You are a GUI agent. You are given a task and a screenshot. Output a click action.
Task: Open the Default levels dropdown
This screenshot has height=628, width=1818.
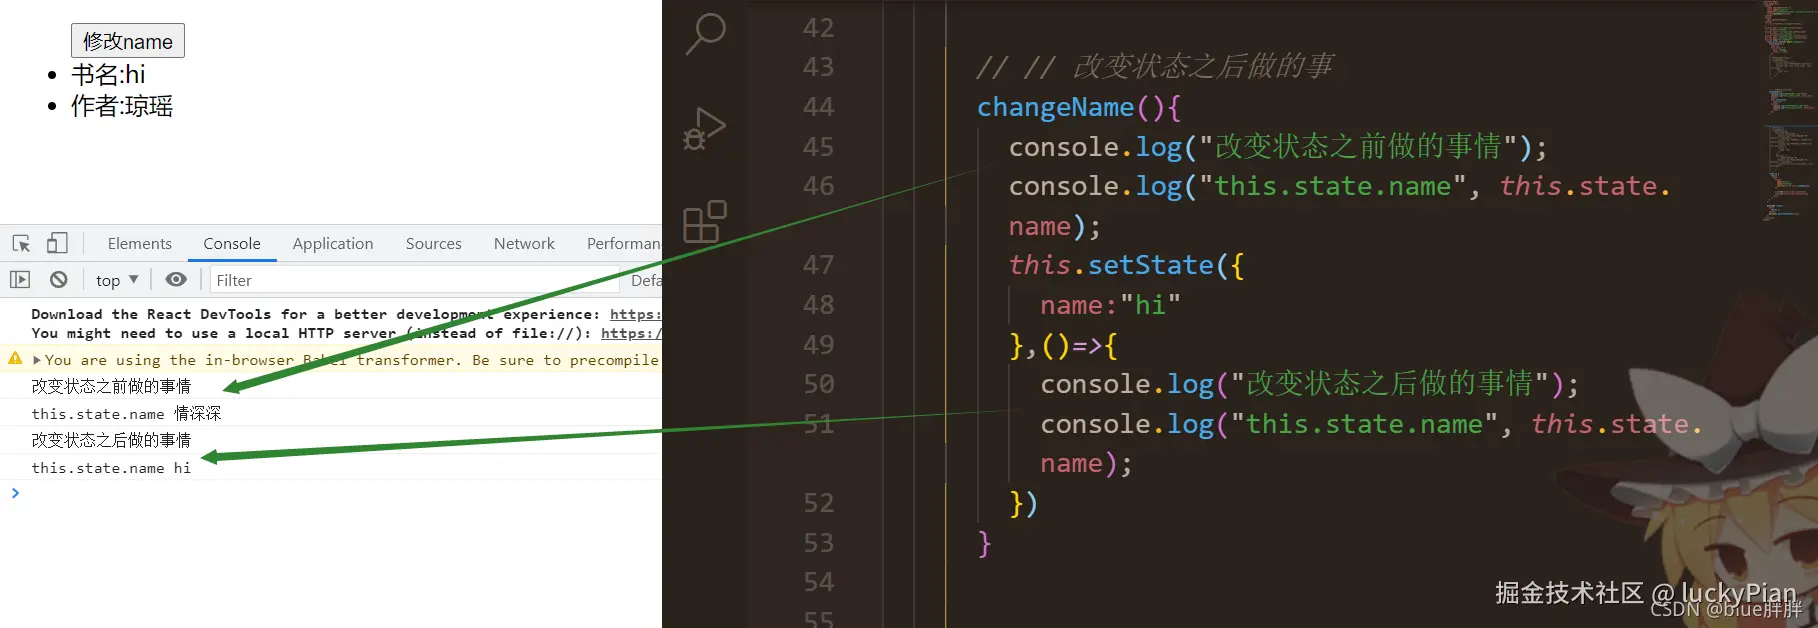(646, 280)
